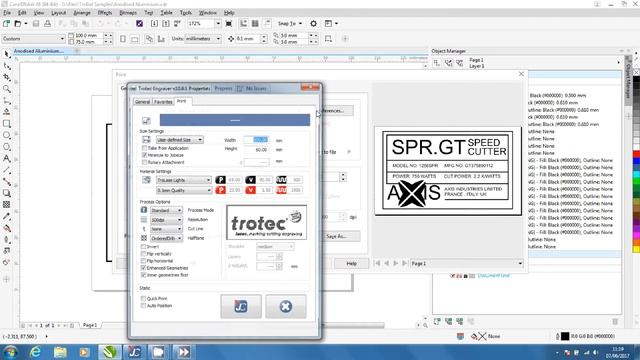Switch to General tab in Trotec properties
This screenshot has height=360, width=640.
click(x=142, y=102)
